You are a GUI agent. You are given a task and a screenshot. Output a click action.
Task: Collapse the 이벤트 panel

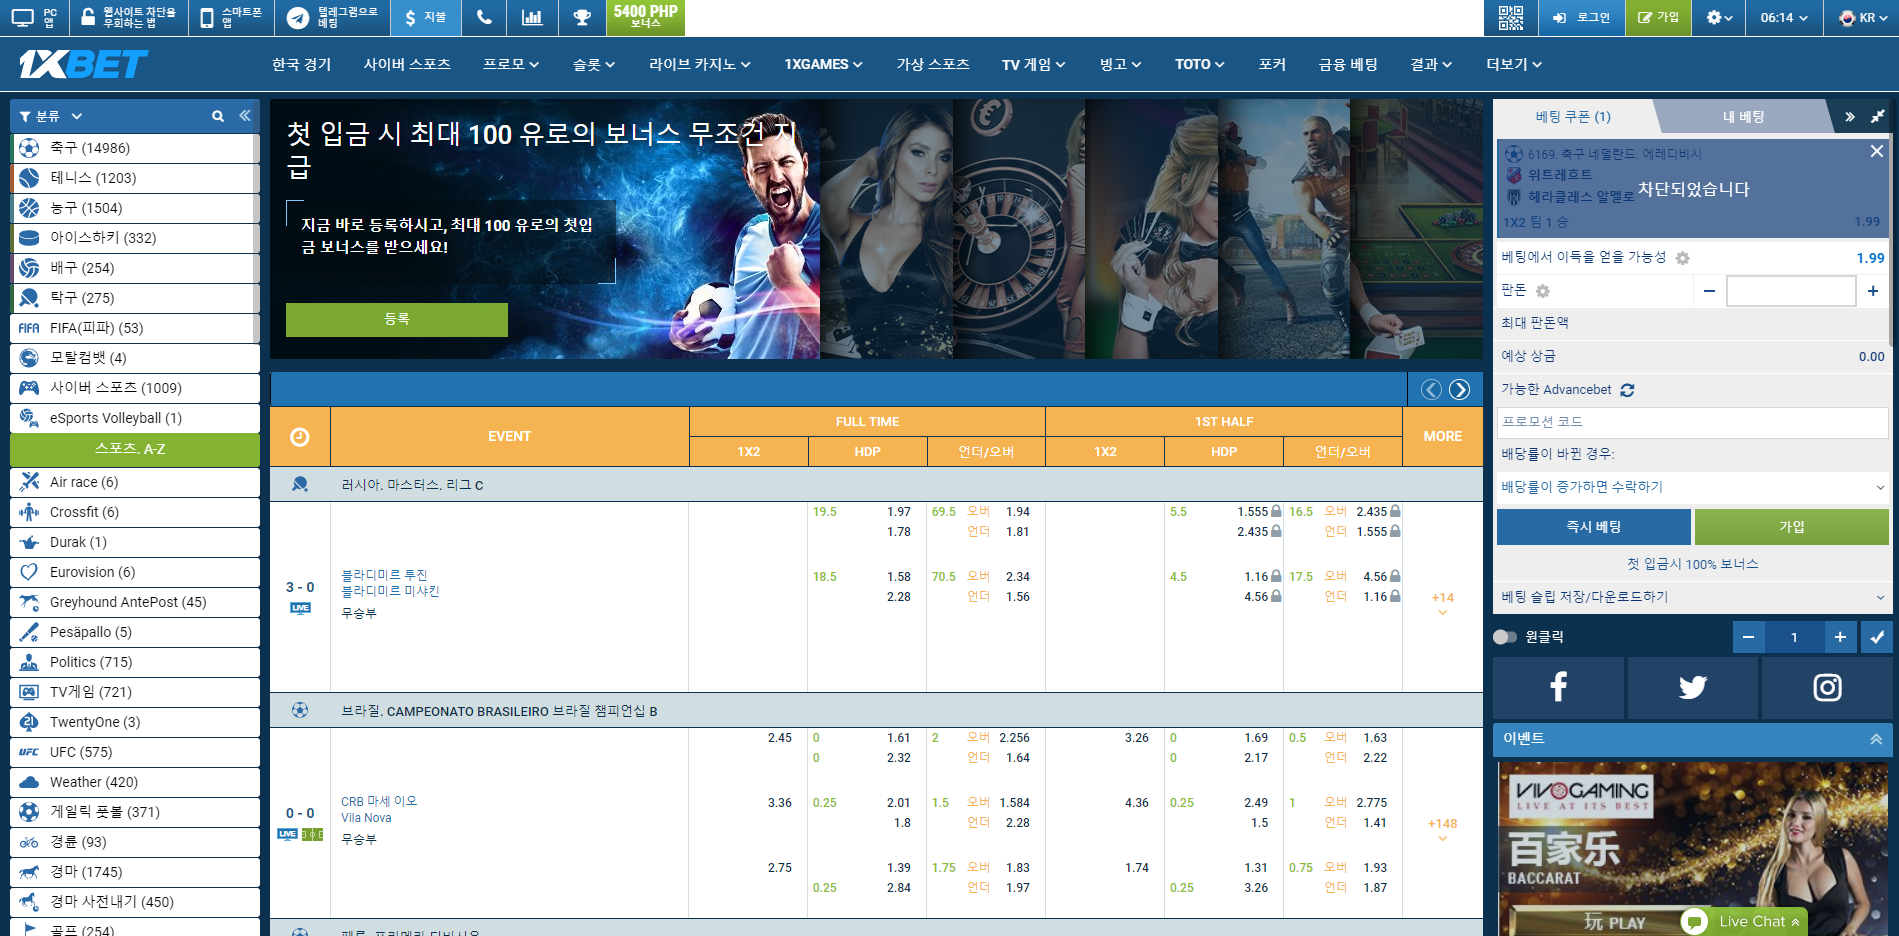(1876, 739)
